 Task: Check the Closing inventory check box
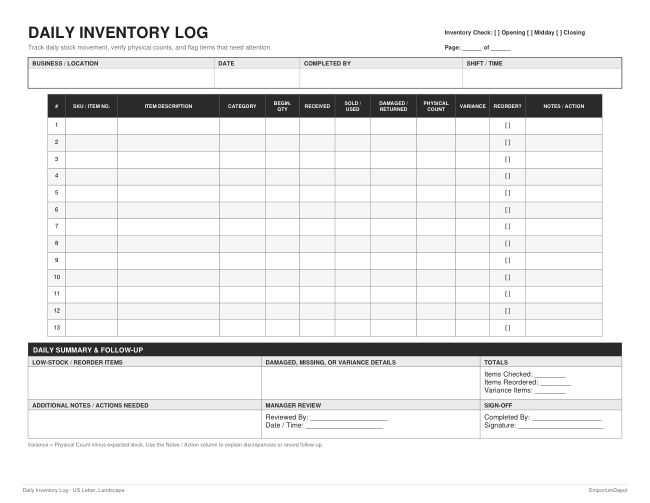point(559,33)
